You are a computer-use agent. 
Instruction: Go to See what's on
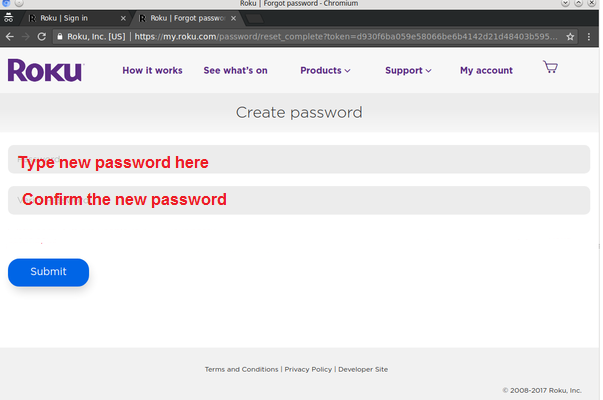coord(235,70)
